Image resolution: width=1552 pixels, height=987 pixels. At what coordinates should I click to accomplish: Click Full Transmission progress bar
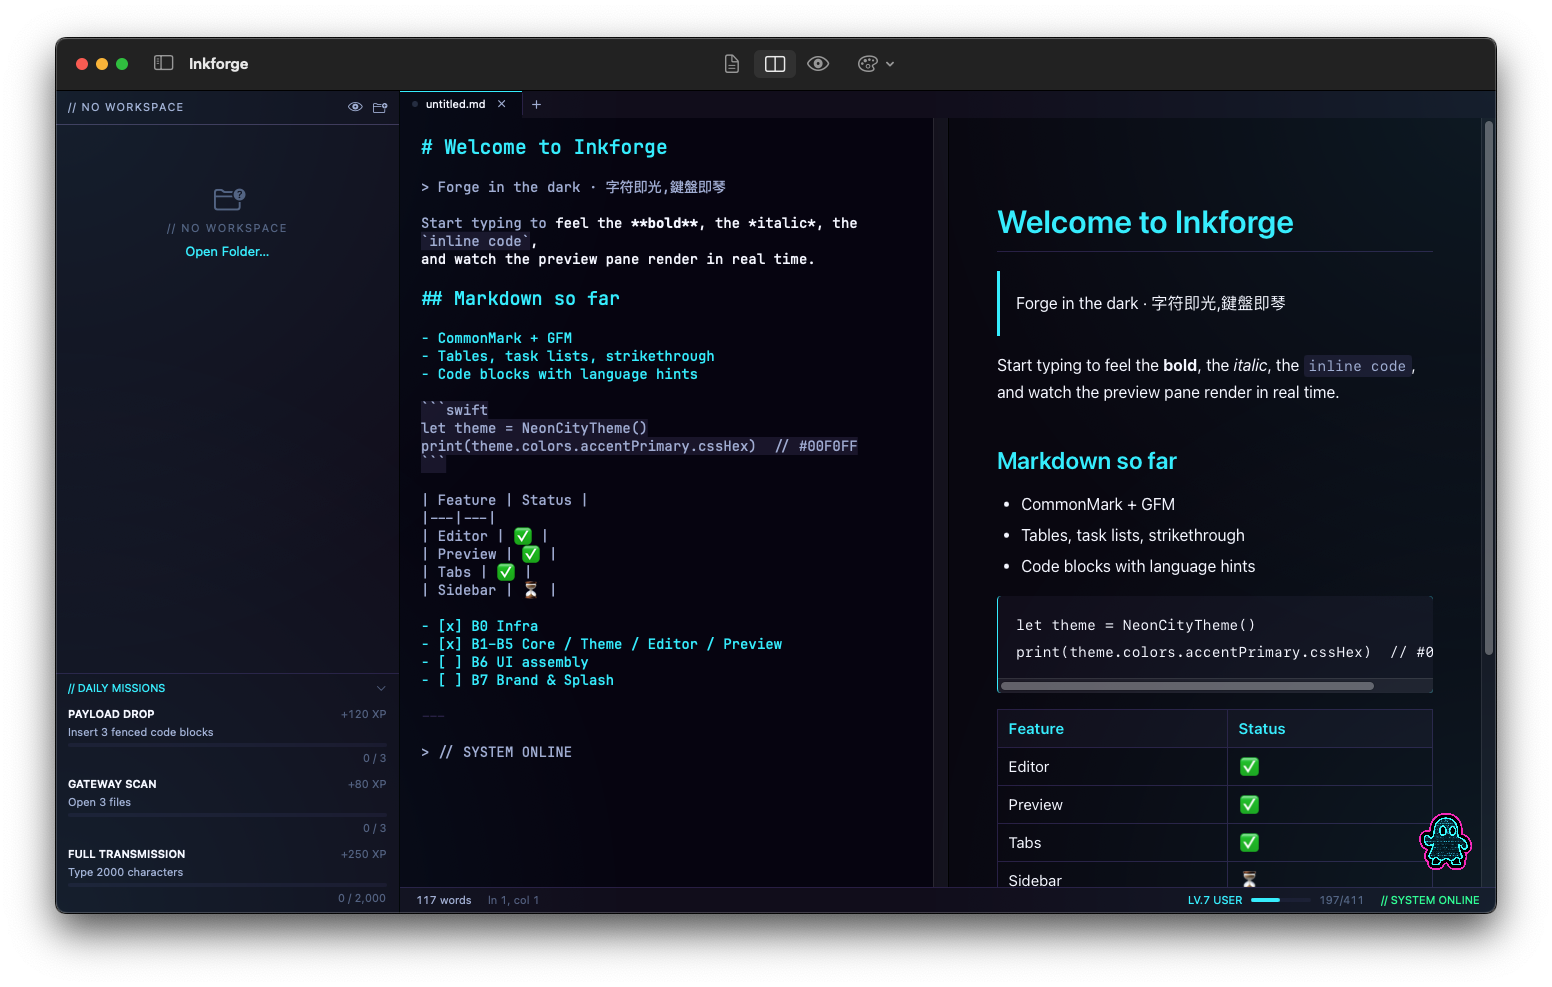227,886
